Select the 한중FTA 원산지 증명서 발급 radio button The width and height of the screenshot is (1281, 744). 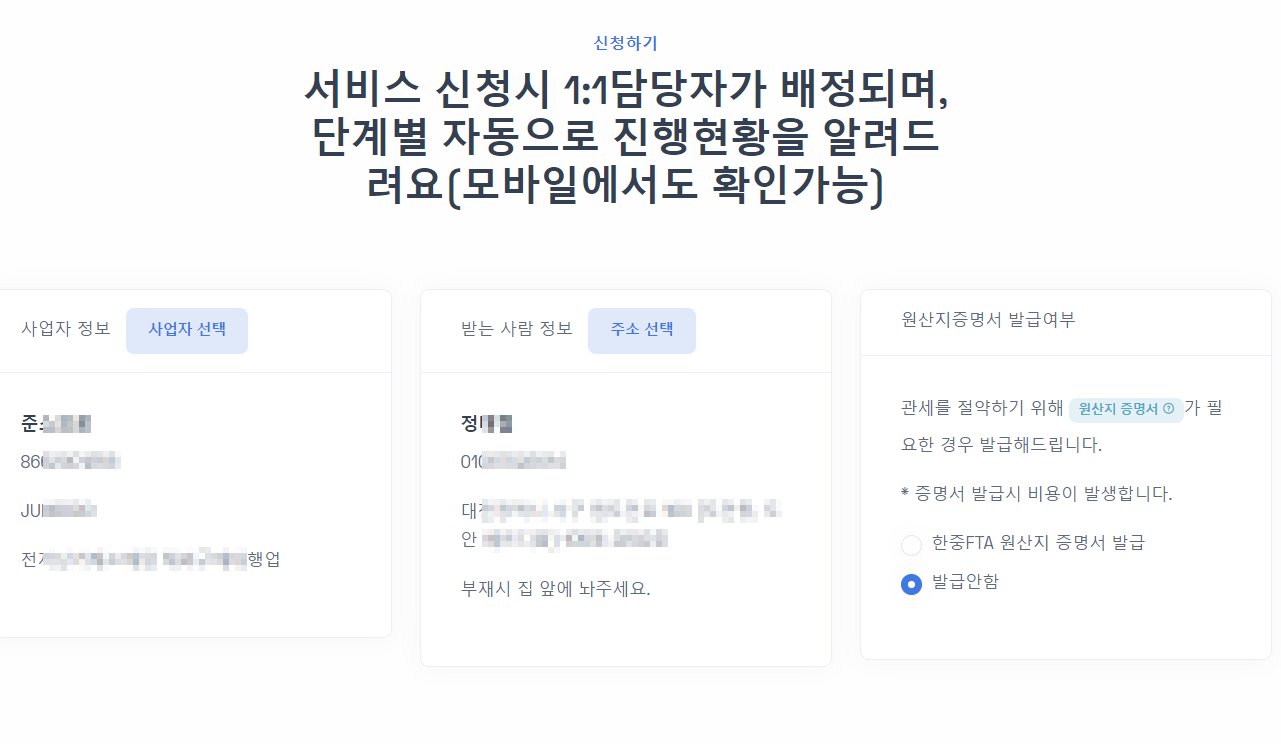click(911, 545)
